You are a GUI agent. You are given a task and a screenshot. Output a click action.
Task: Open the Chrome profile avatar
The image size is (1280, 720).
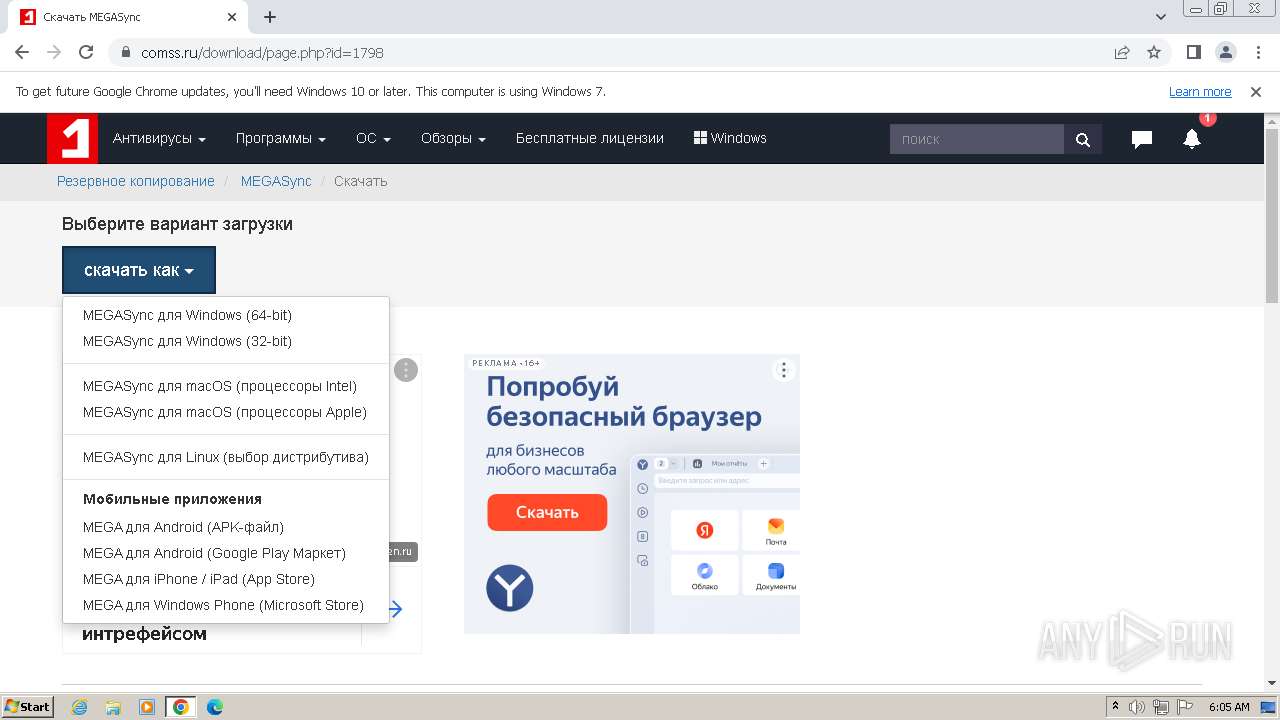1225,52
